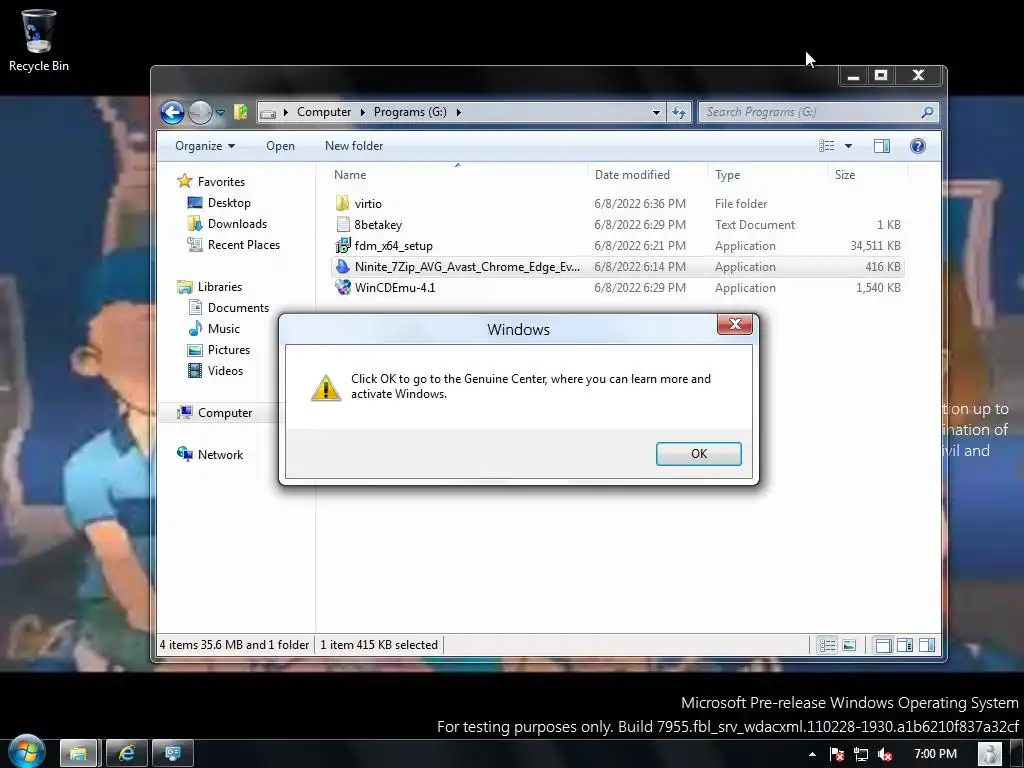Select Desktop under Favorites
This screenshot has height=768, width=1024.
click(229, 202)
